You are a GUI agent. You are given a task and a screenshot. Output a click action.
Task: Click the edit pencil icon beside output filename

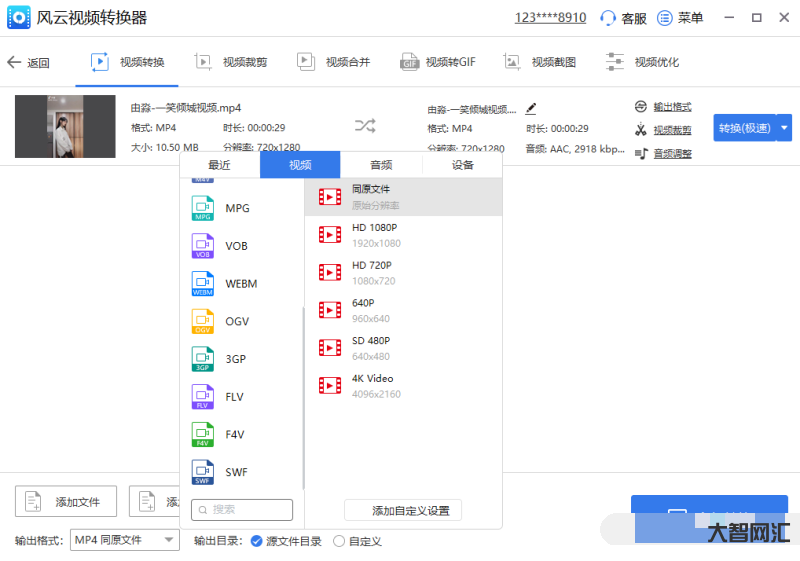tap(531, 108)
